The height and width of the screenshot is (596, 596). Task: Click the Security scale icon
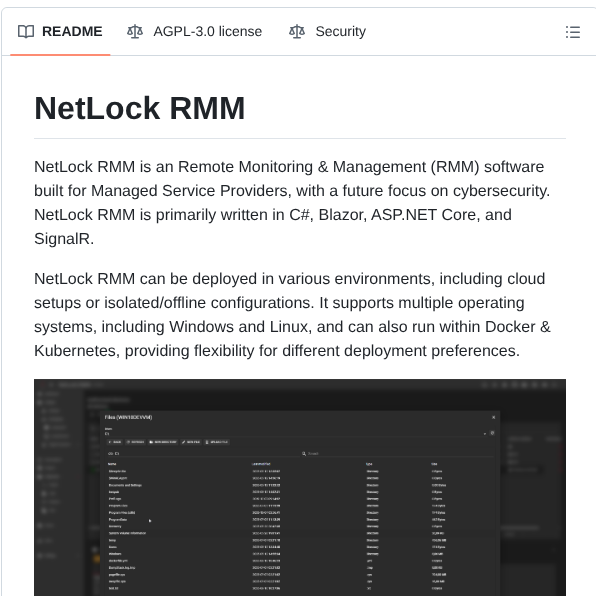click(297, 32)
